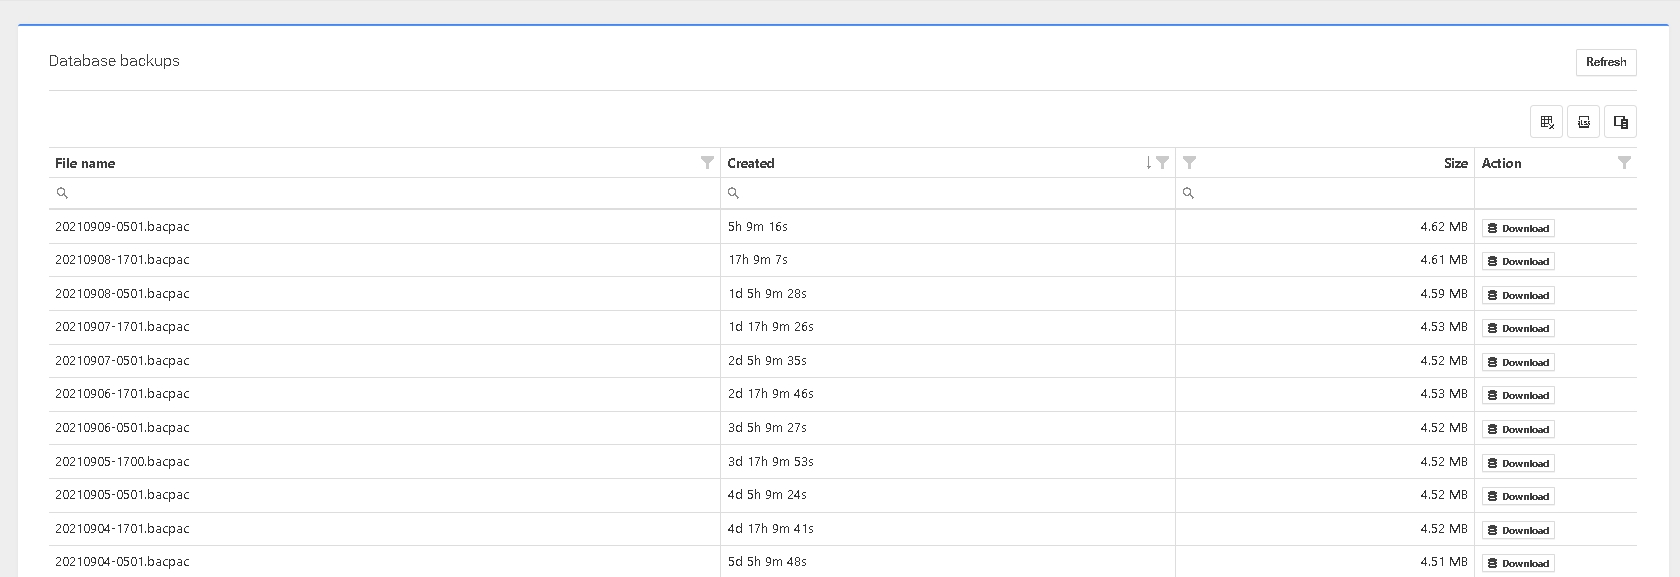Viewport: 1680px width, 577px height.
Task: Download the 20210908-1701.bacpac backup
Action: pos(1518,262)
